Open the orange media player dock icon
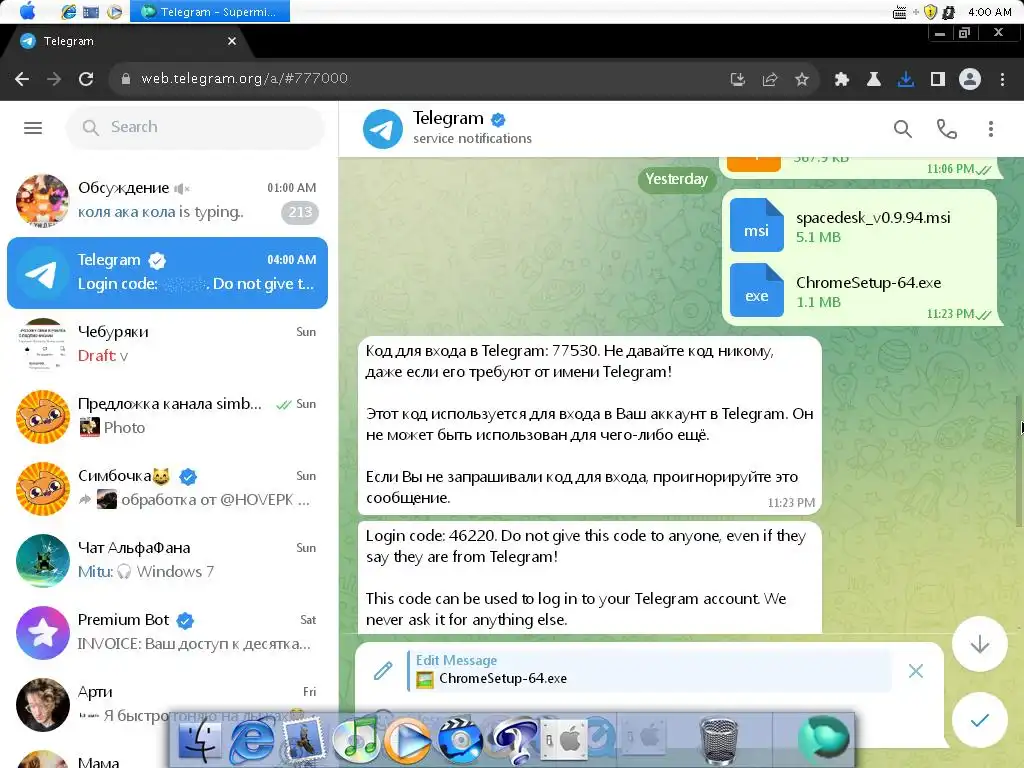This screenshot has width=1024, height=768. 408,741
